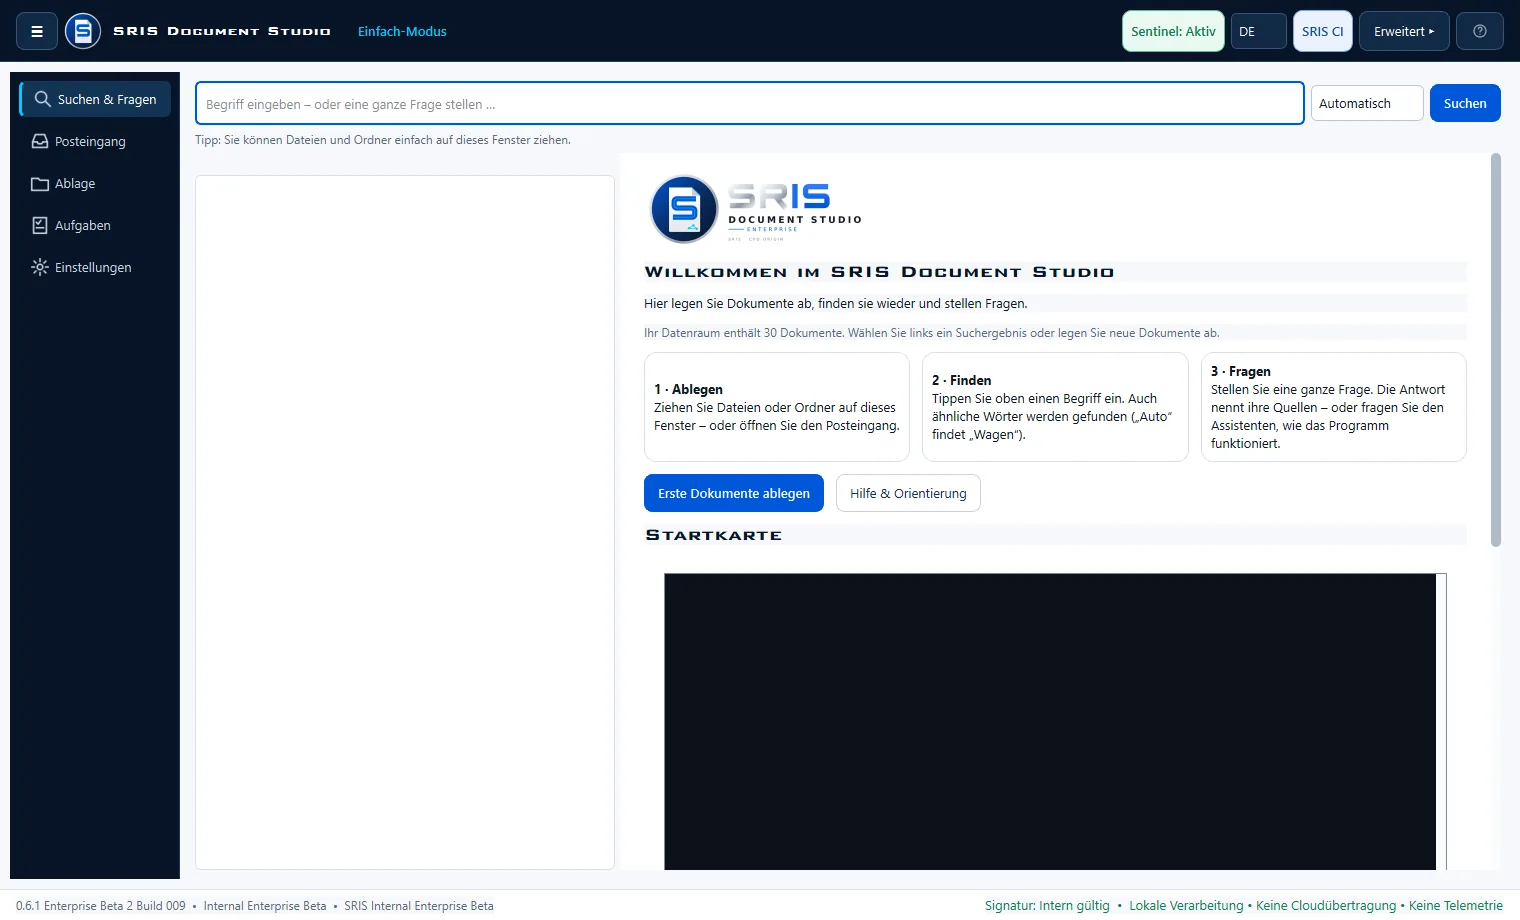Click the SRIS round logo in header
1520x920 pixels.
pos(83,31)
